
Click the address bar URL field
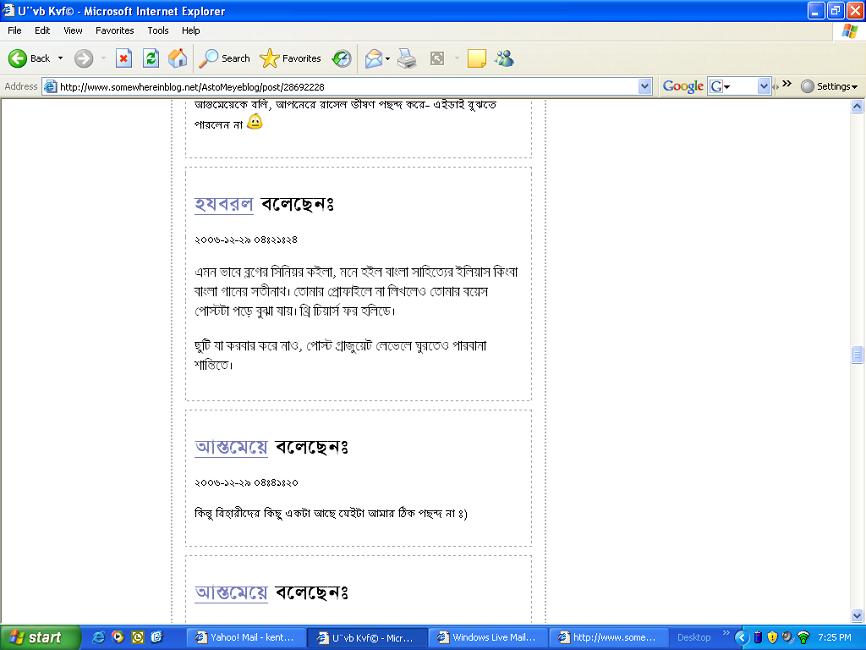[347, 87]
